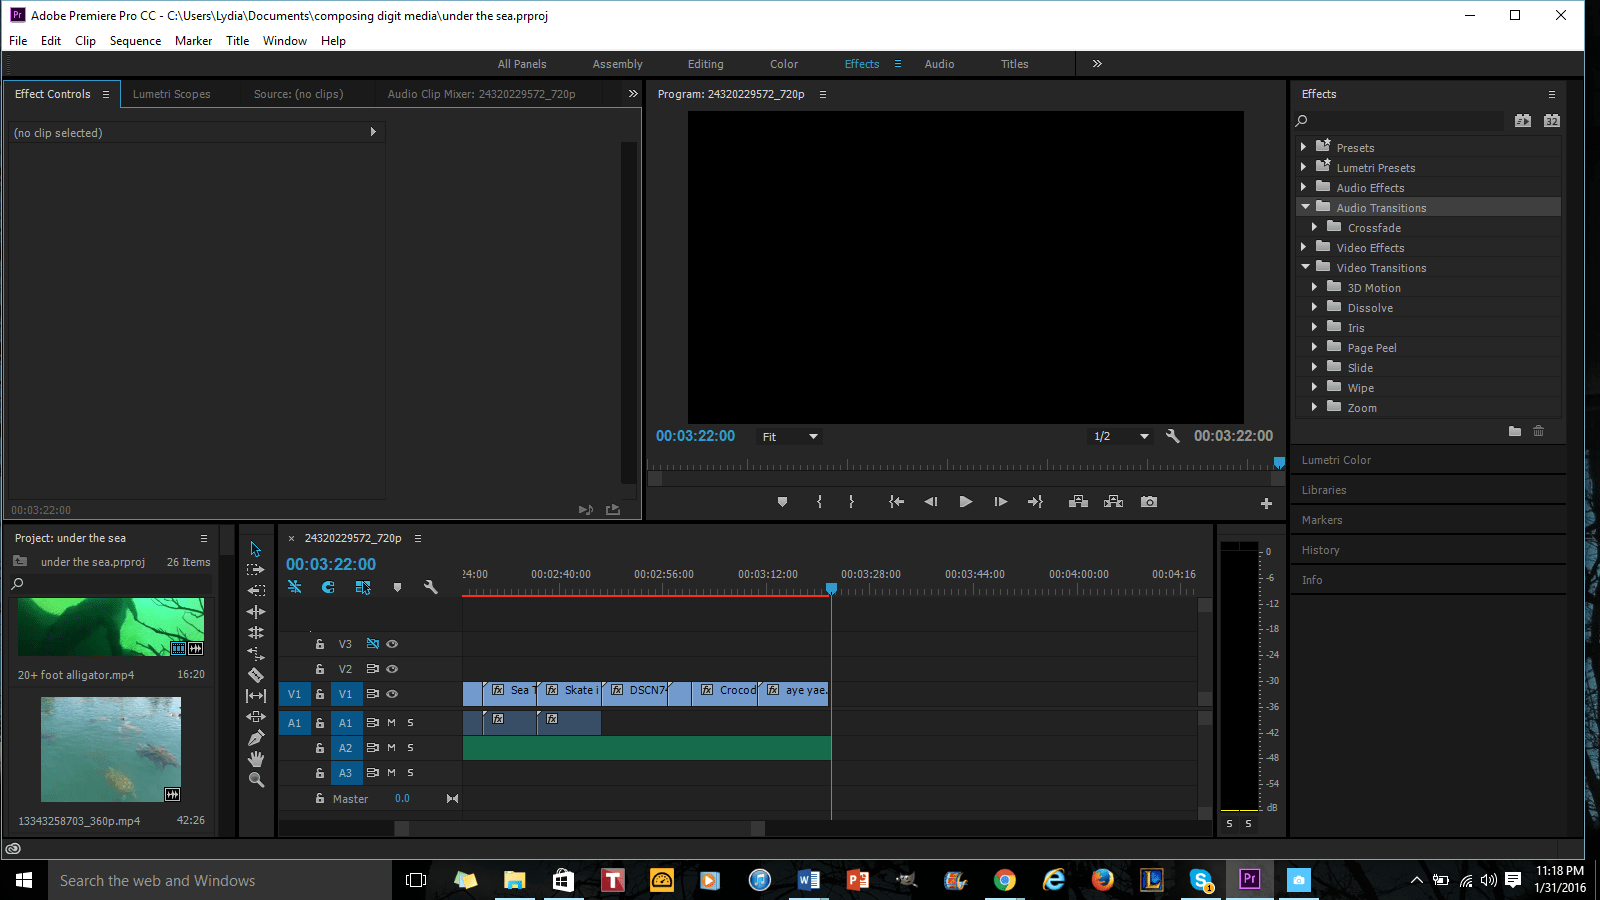Click the timeline horizontal zoom scrollbar
1600x900 pixels.
click(x=580, y=828)
